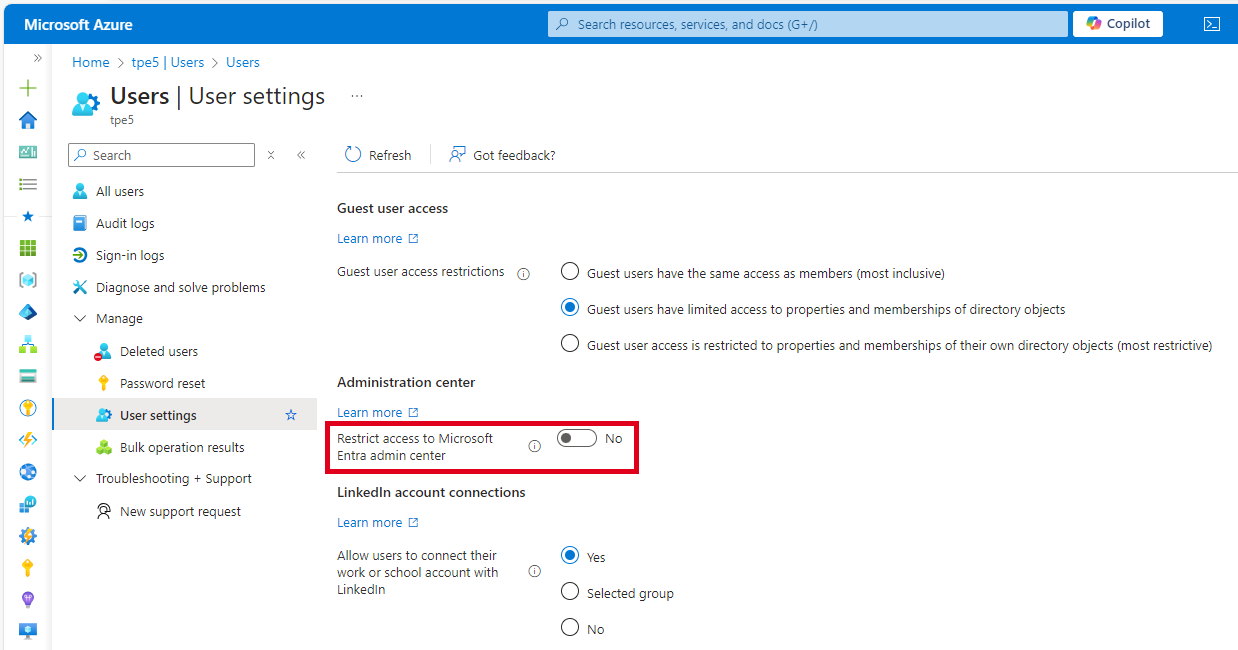Clear the menu search with X icon
This screenshot has height=650, width=1238.
point(271,155)
